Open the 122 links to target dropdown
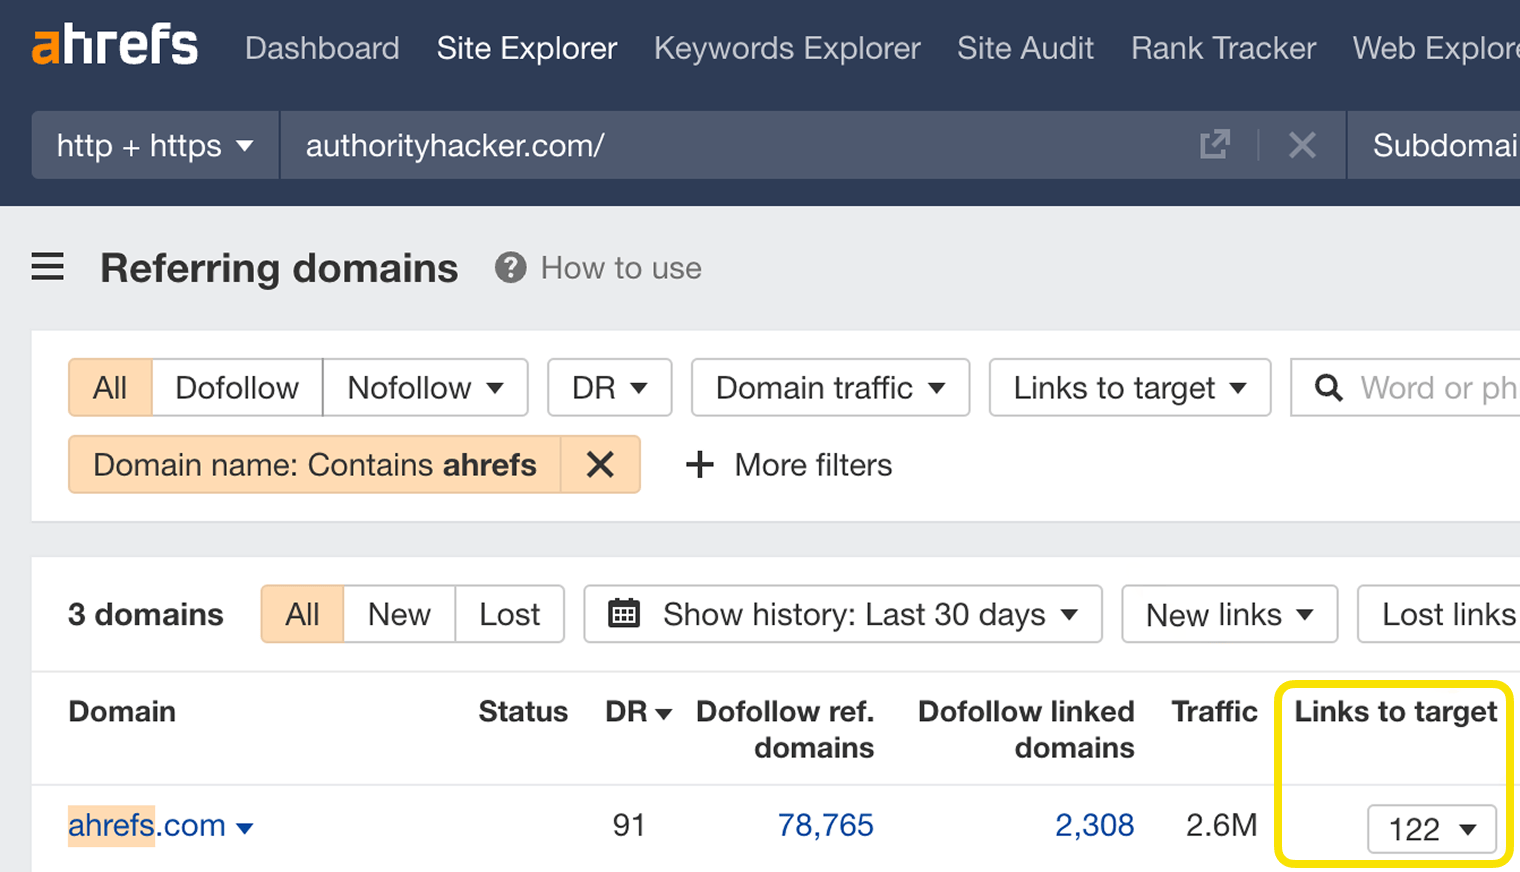The width and height of the screenshot is (1520, 872). click(1430, 829)
